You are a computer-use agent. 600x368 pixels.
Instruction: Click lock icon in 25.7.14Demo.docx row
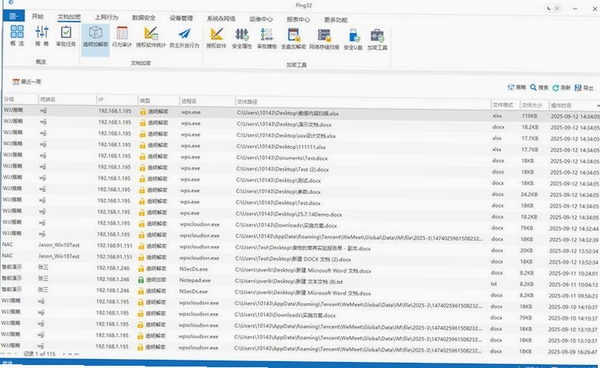[x=142, y=212]
